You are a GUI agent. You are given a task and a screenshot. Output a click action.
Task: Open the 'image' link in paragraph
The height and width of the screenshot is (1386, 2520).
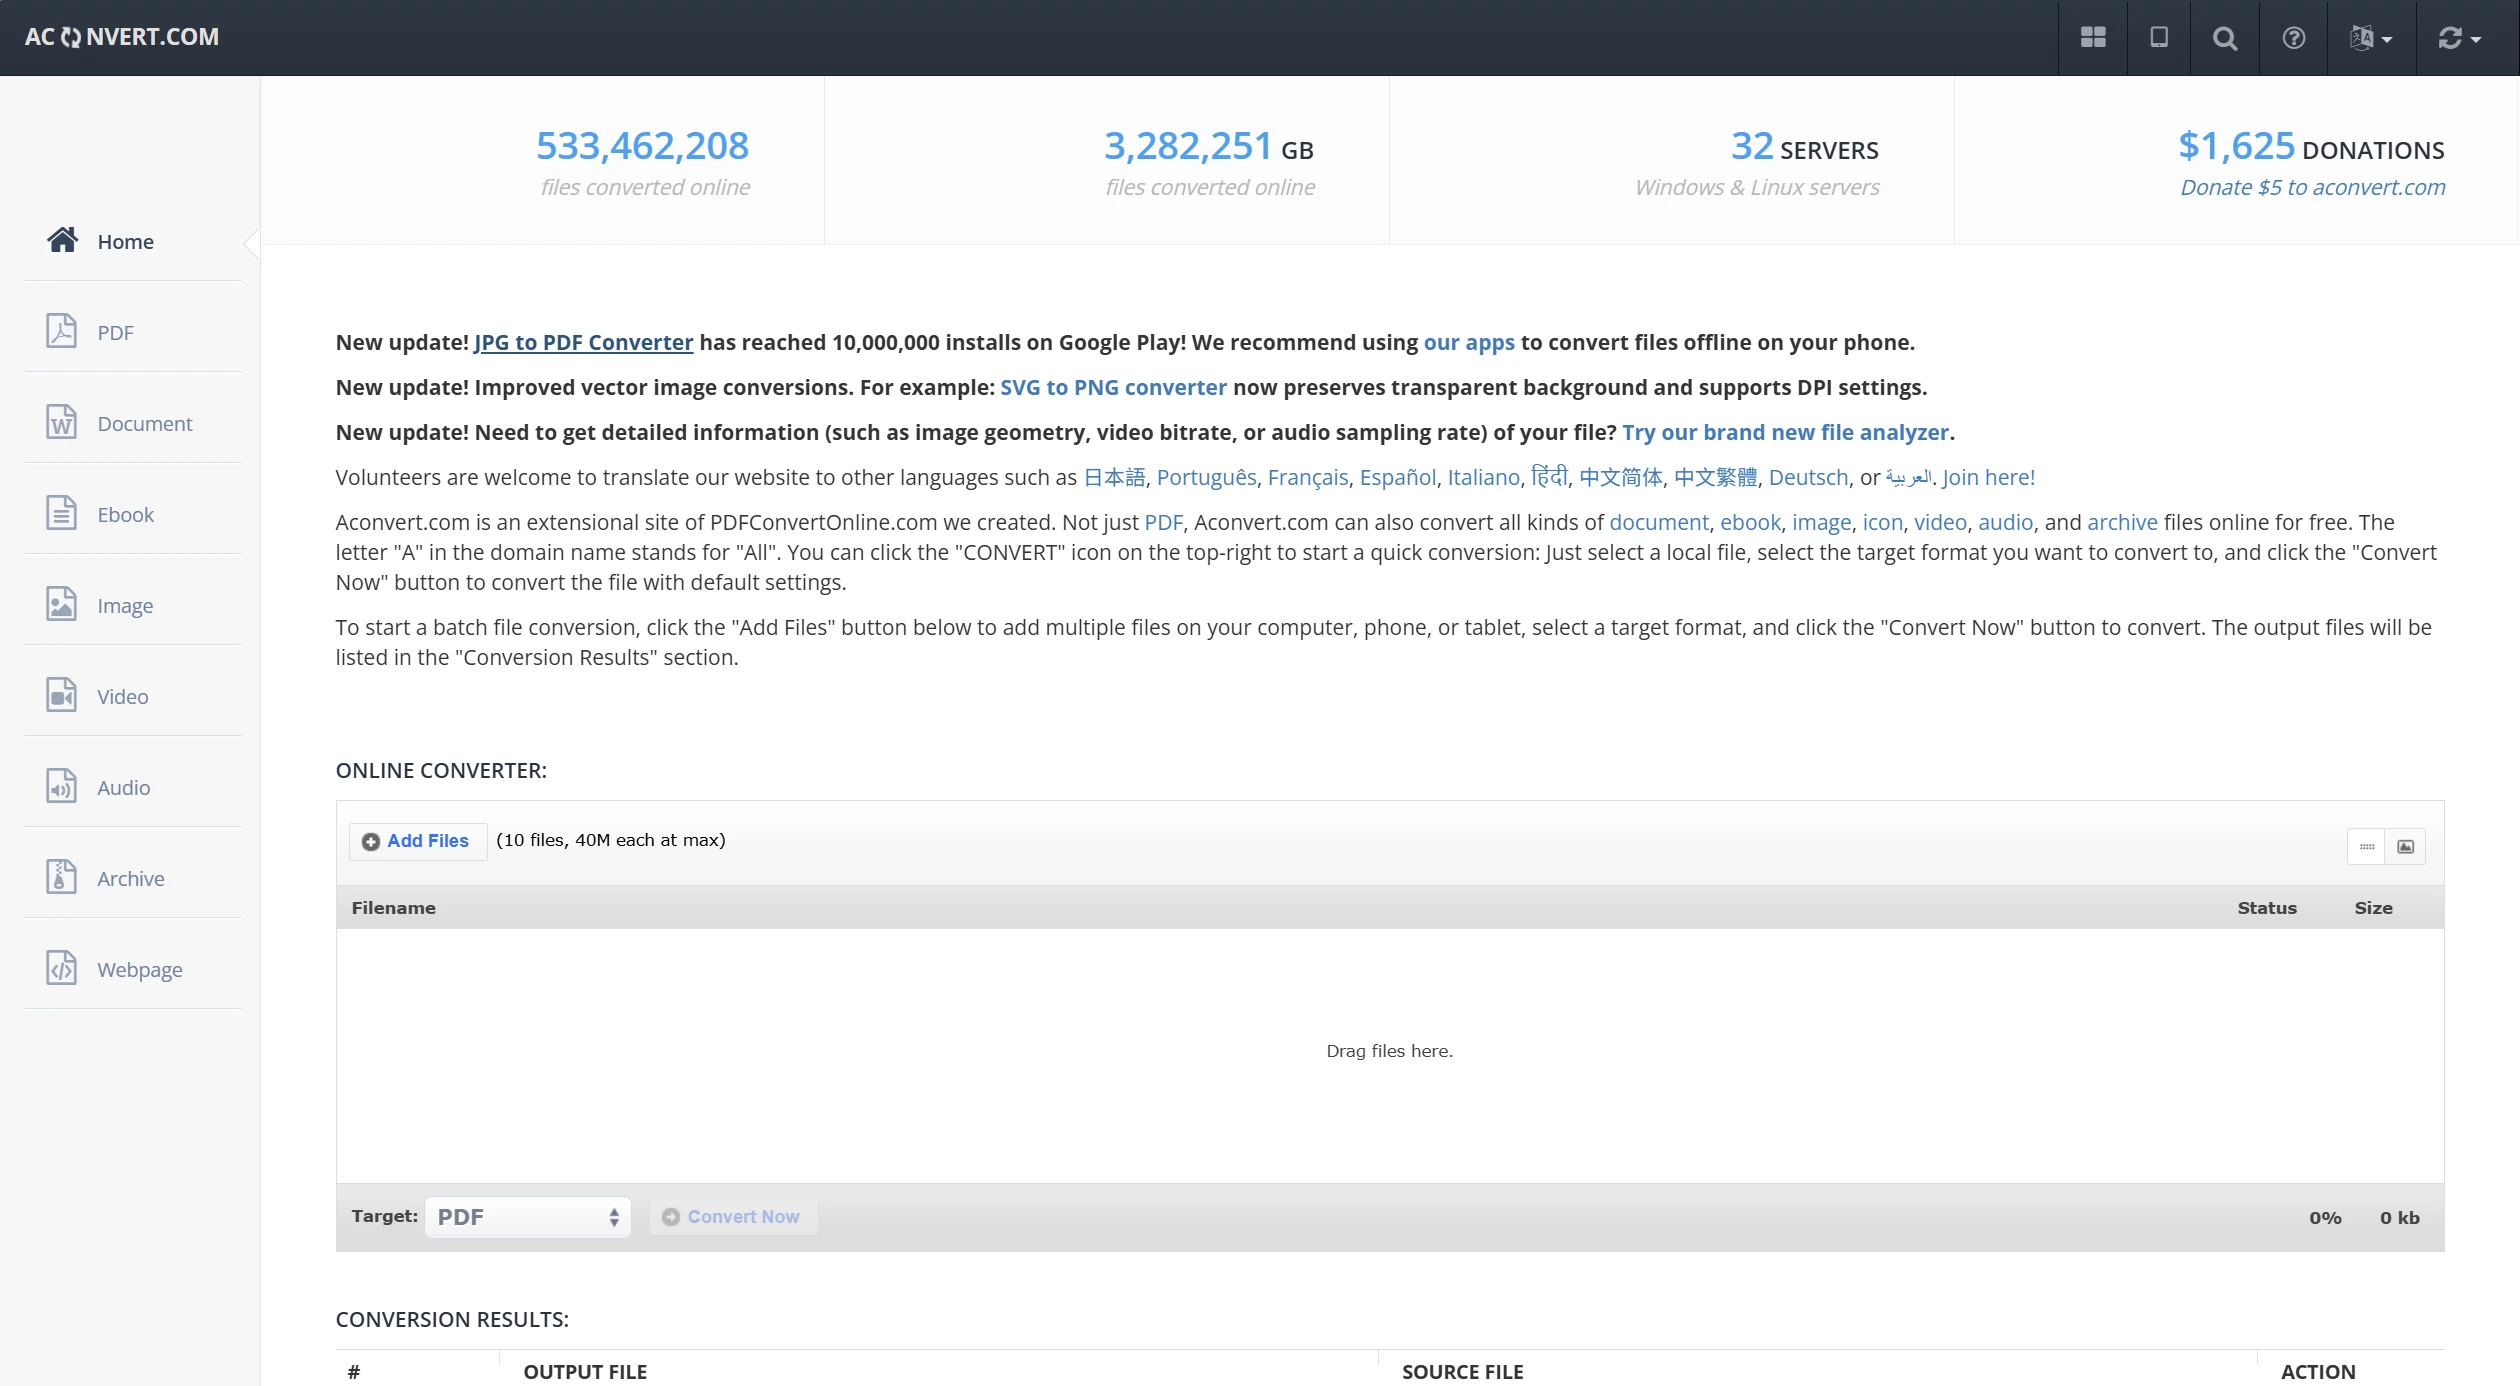1821,523
